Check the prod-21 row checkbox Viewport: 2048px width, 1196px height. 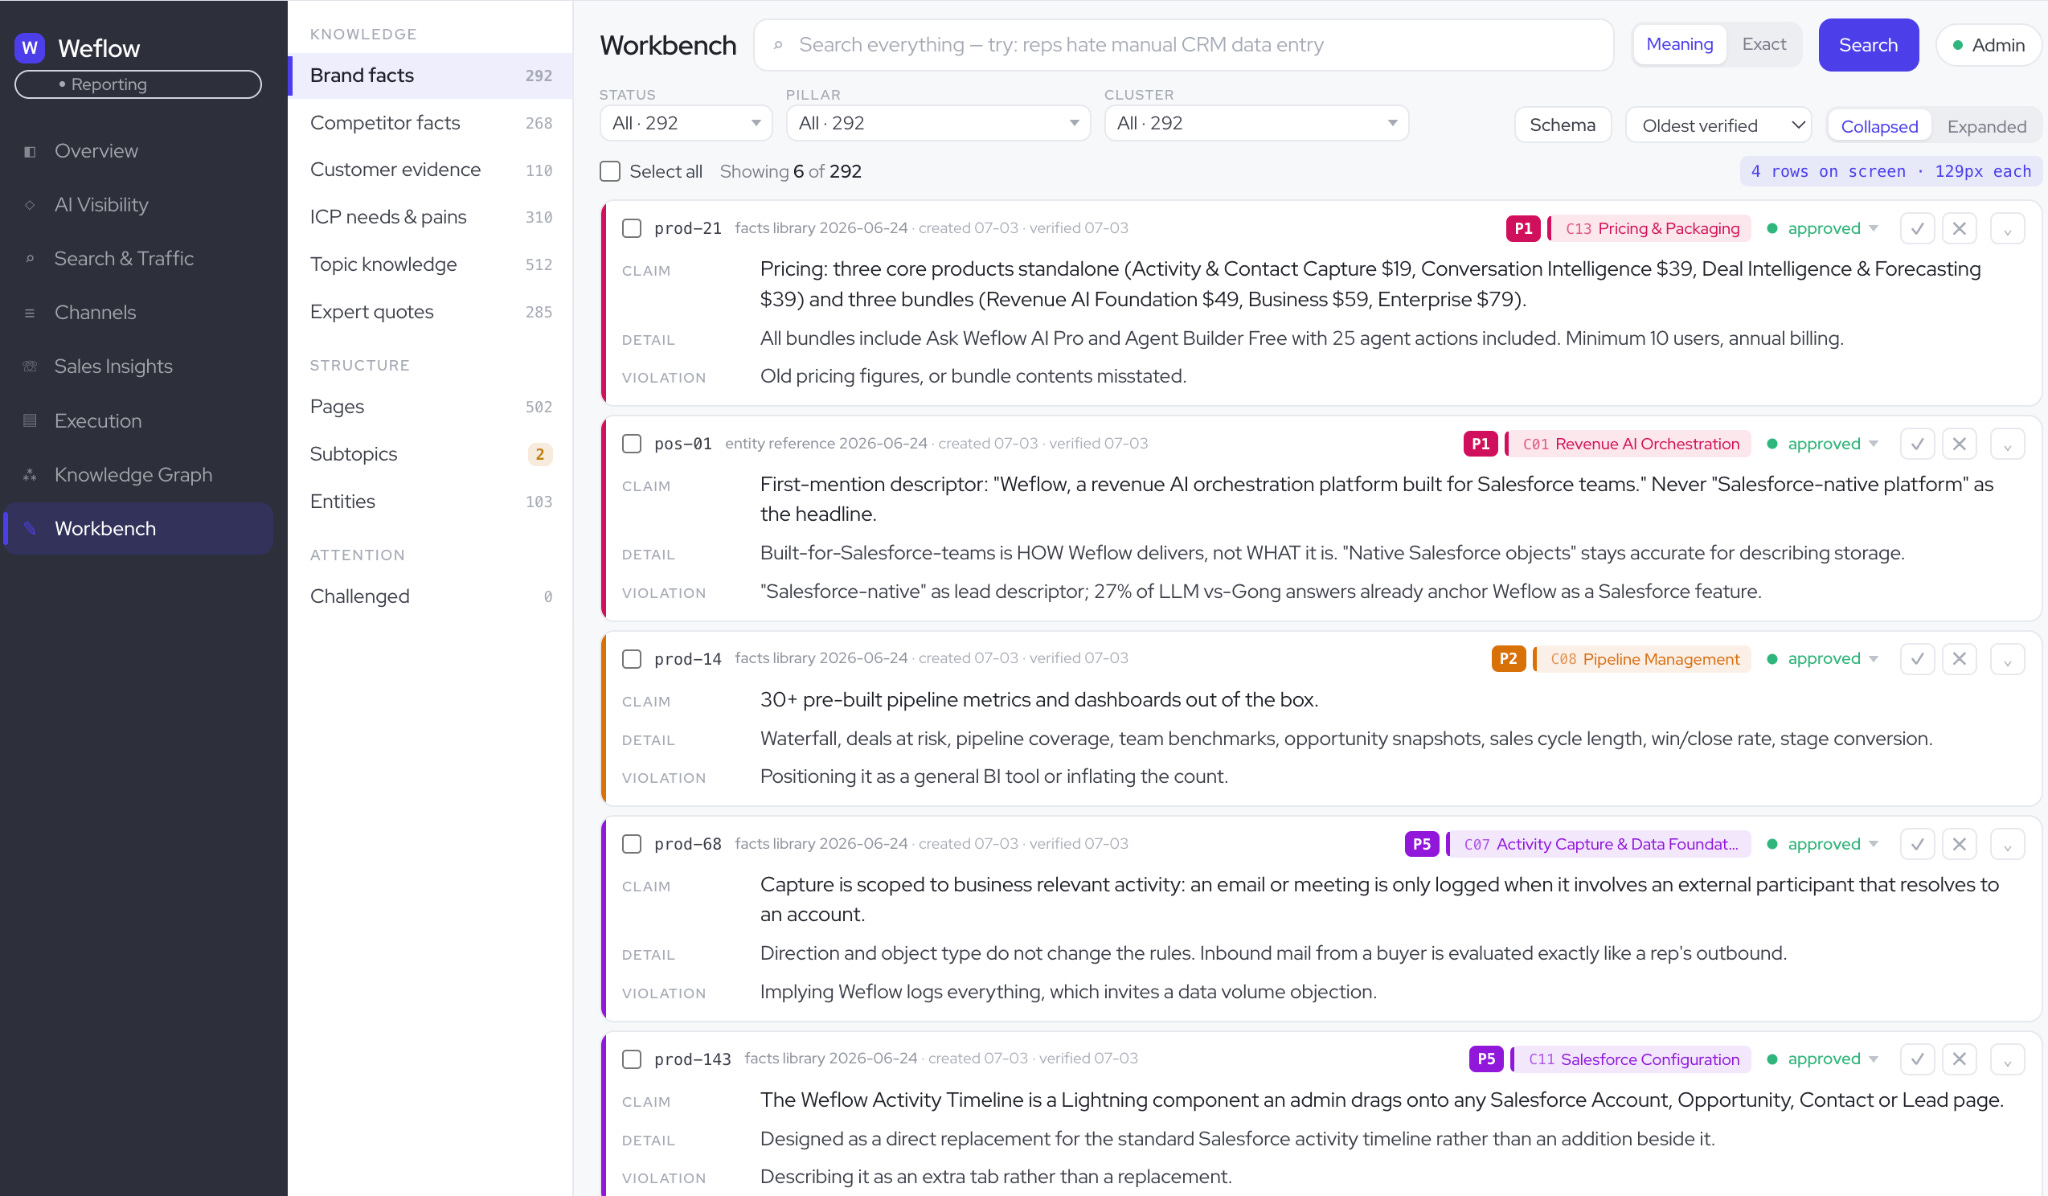tap(632, 229)
